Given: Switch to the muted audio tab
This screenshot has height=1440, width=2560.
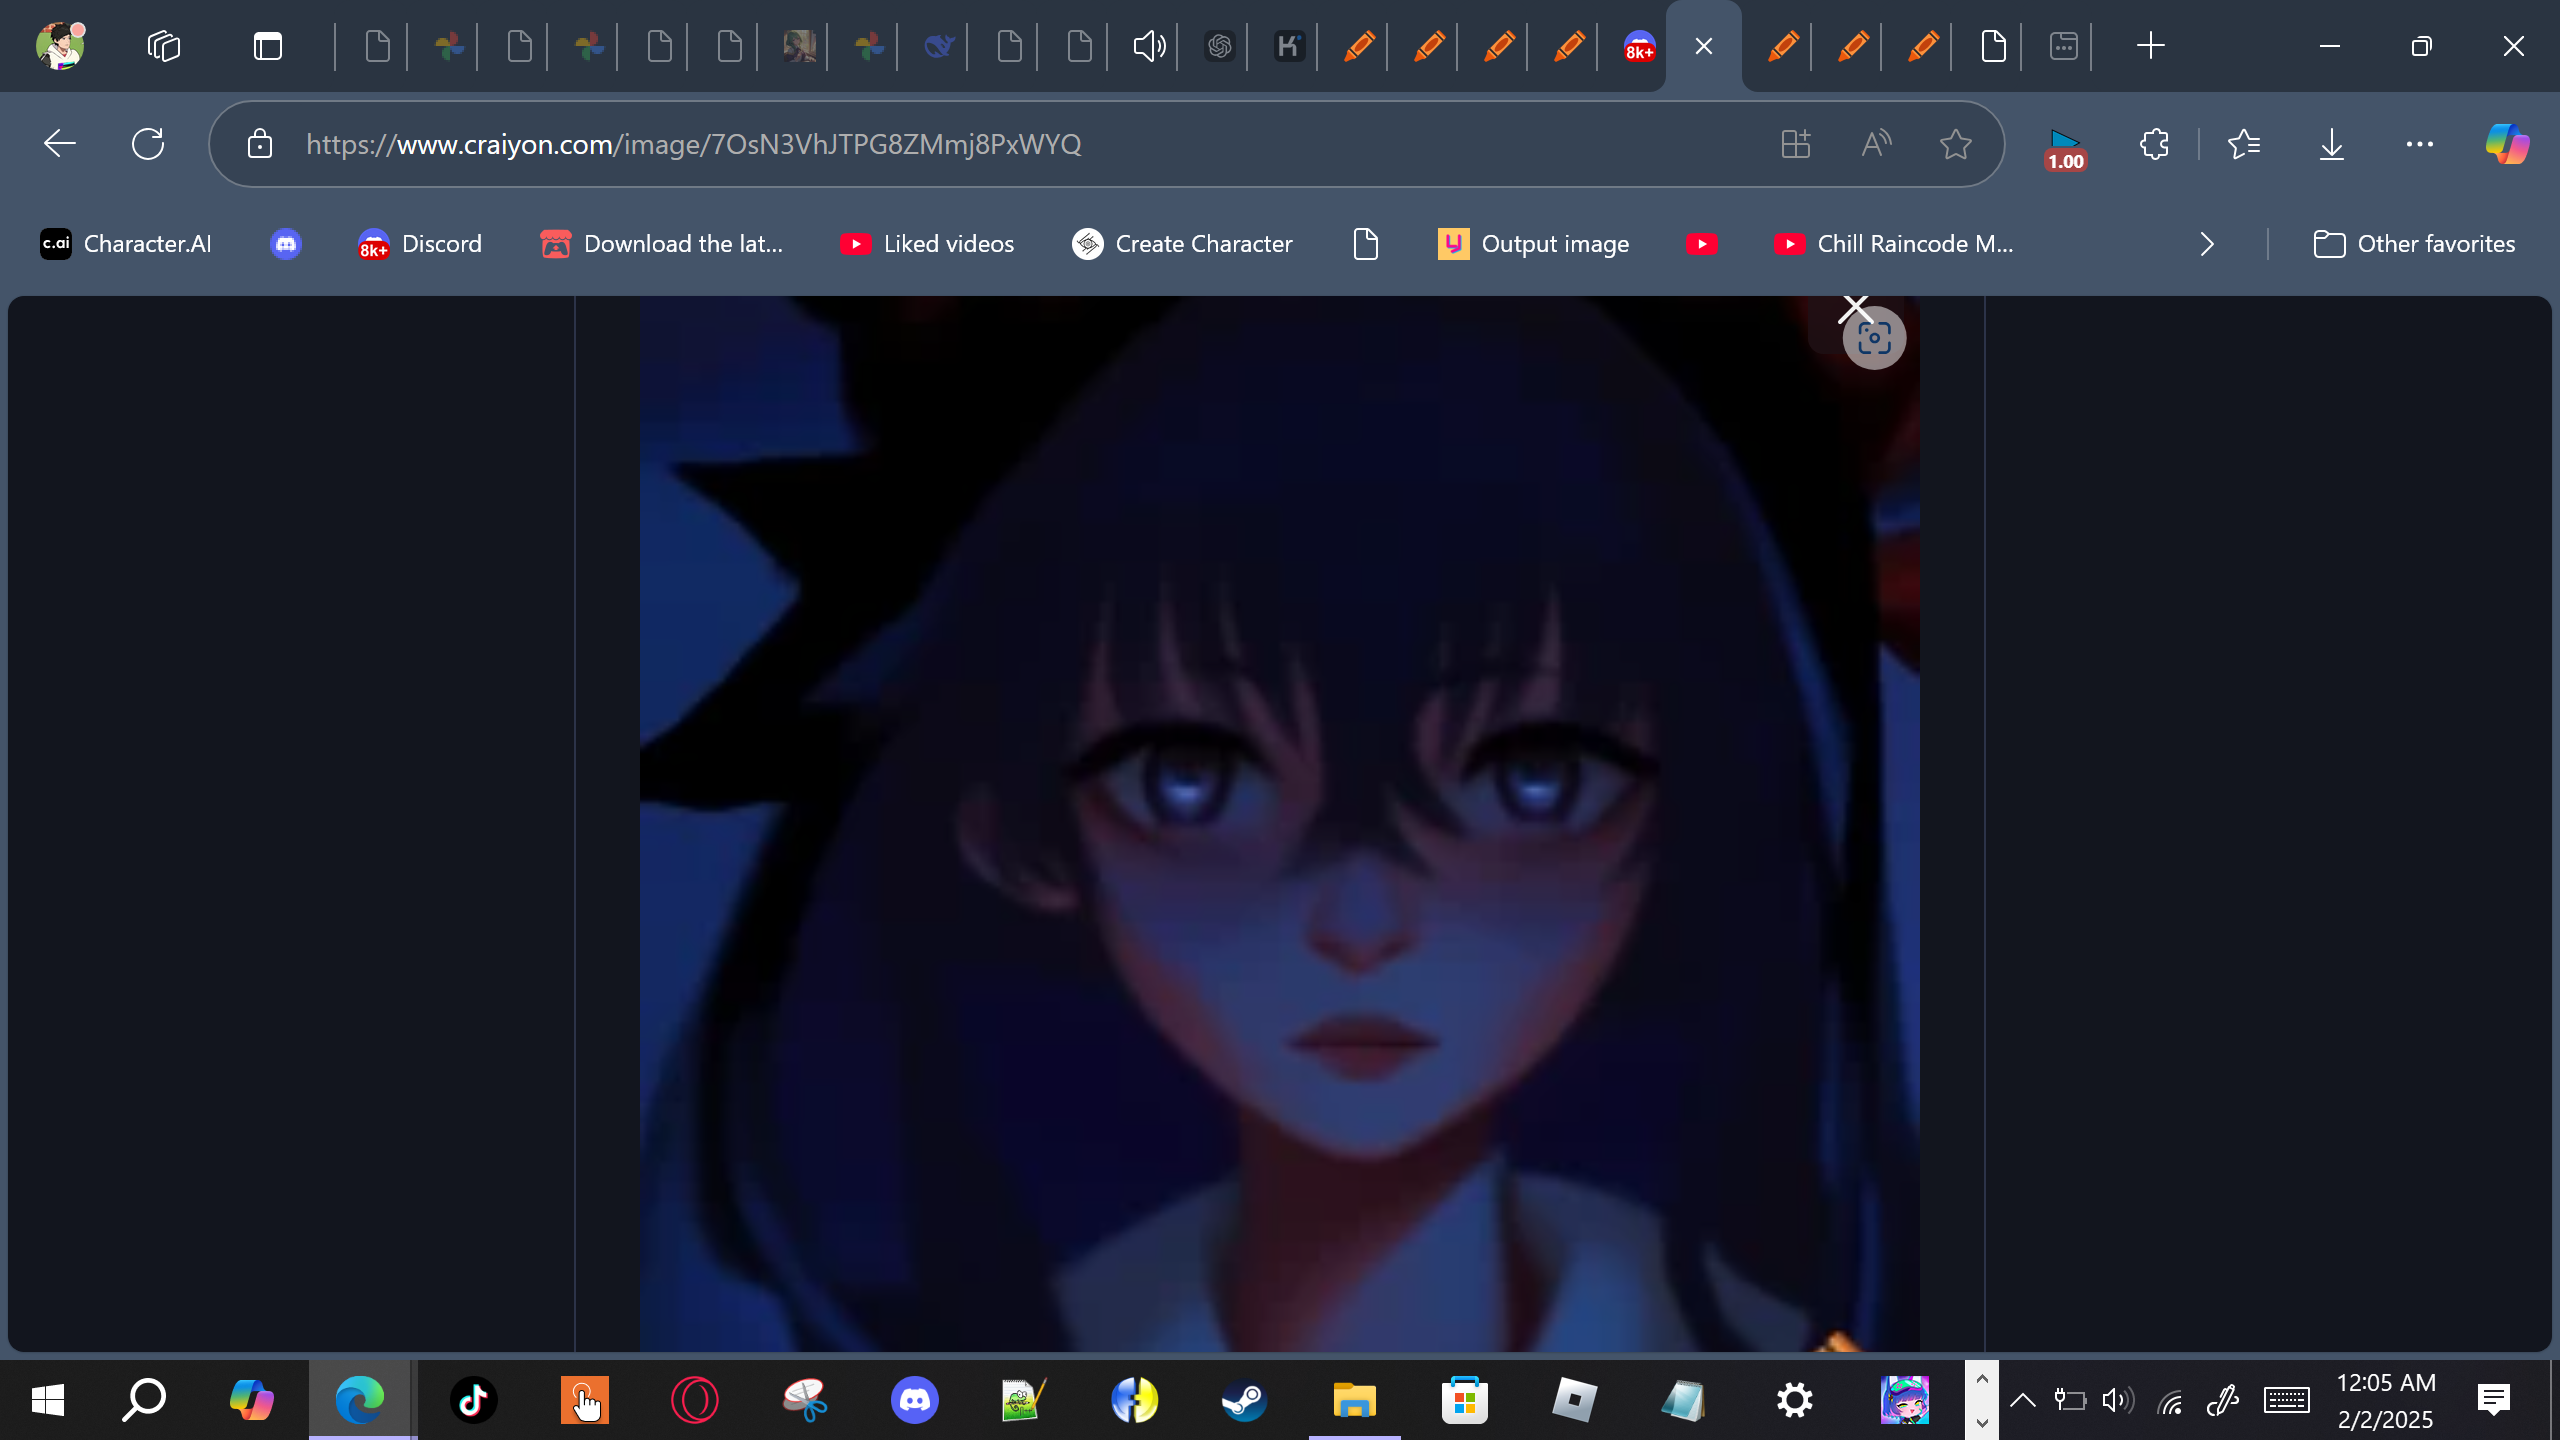Looking at the screenshot, I should click(1149, 46).
